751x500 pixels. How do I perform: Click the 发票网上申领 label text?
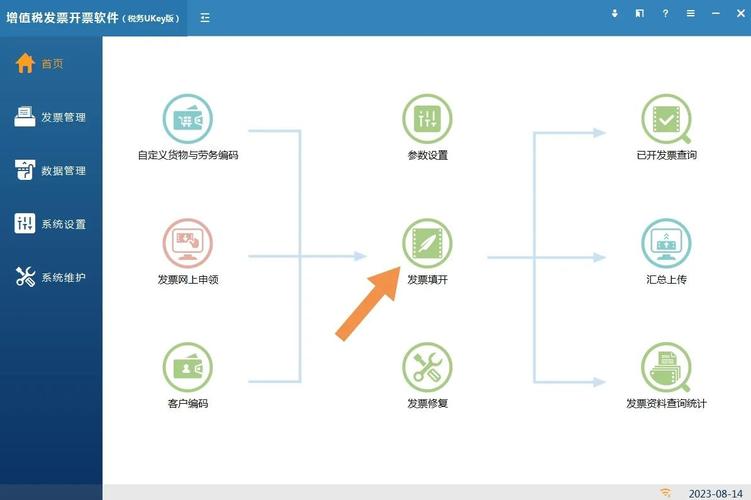(188, 280)
